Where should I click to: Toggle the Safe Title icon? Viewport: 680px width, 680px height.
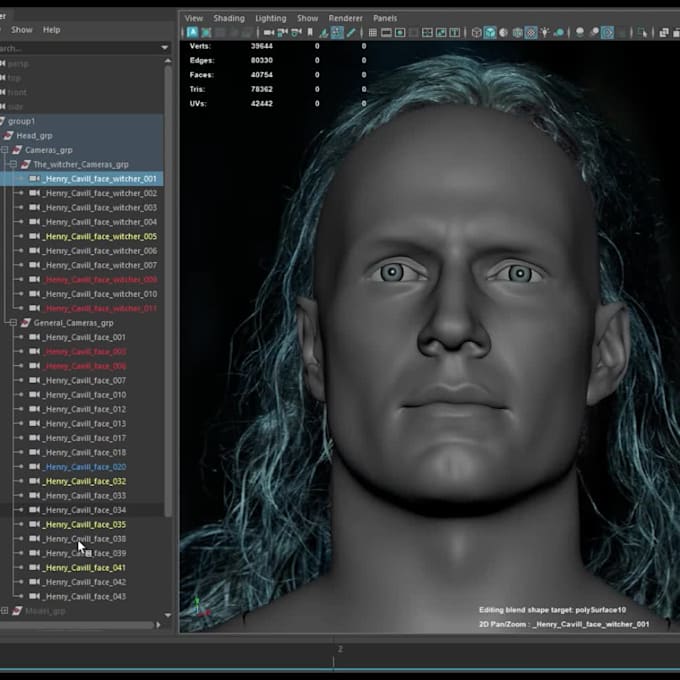454,33
